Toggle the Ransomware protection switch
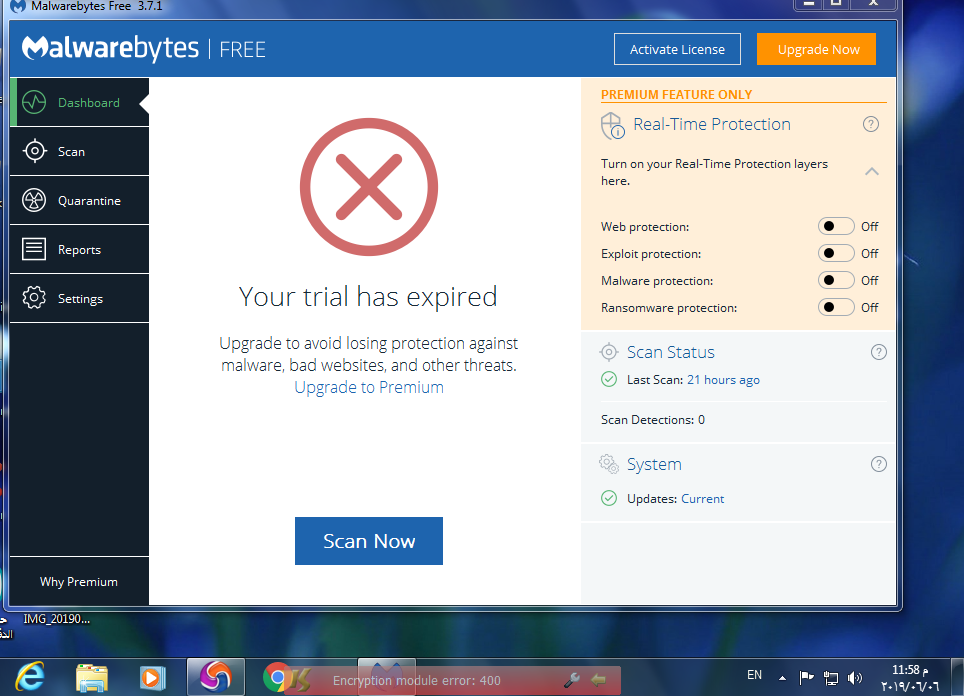Viewport: 964px width, 696px height. [x=836, y=307]
